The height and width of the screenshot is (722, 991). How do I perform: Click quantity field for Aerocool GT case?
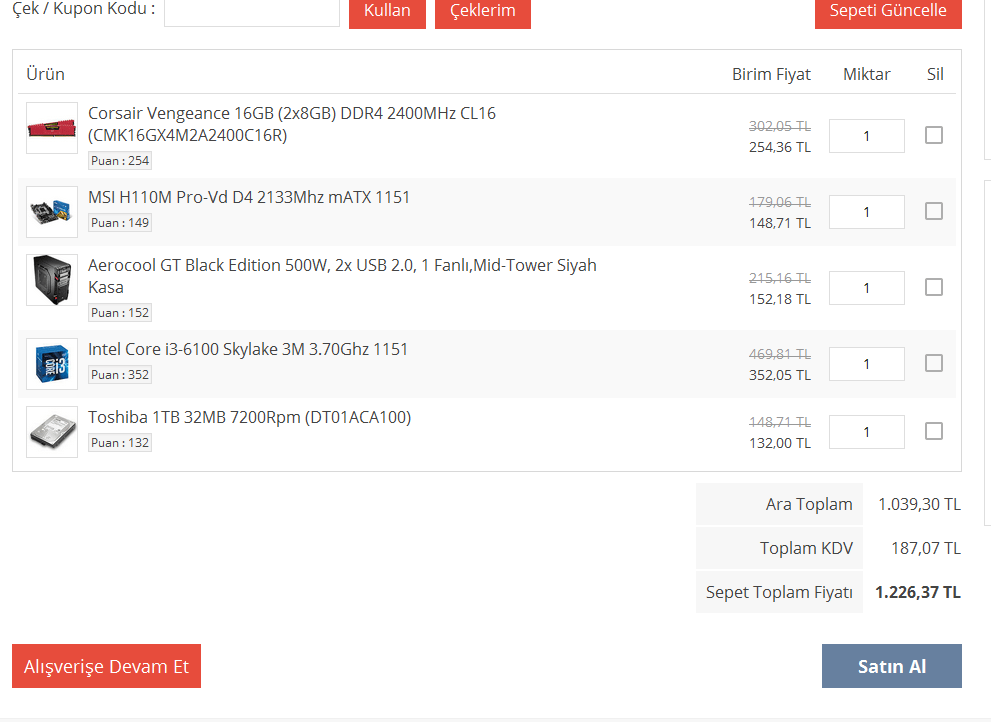pyautogui.click(x=866, y=288)
